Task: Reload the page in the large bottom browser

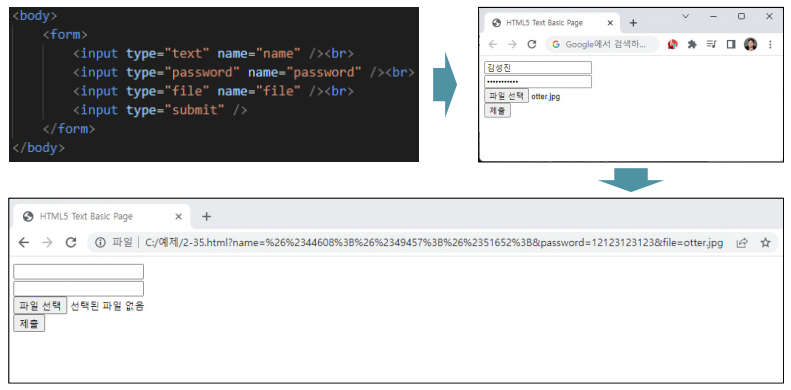Action: (x=71, y=243)
